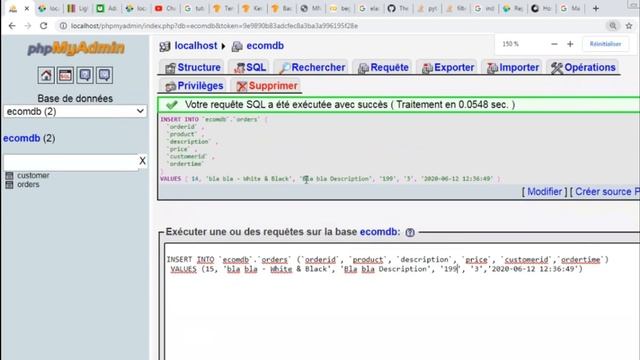The image size is (640, 360).
Task: Switch to the 'be' browser tab
Action: [x=340, y=8]
